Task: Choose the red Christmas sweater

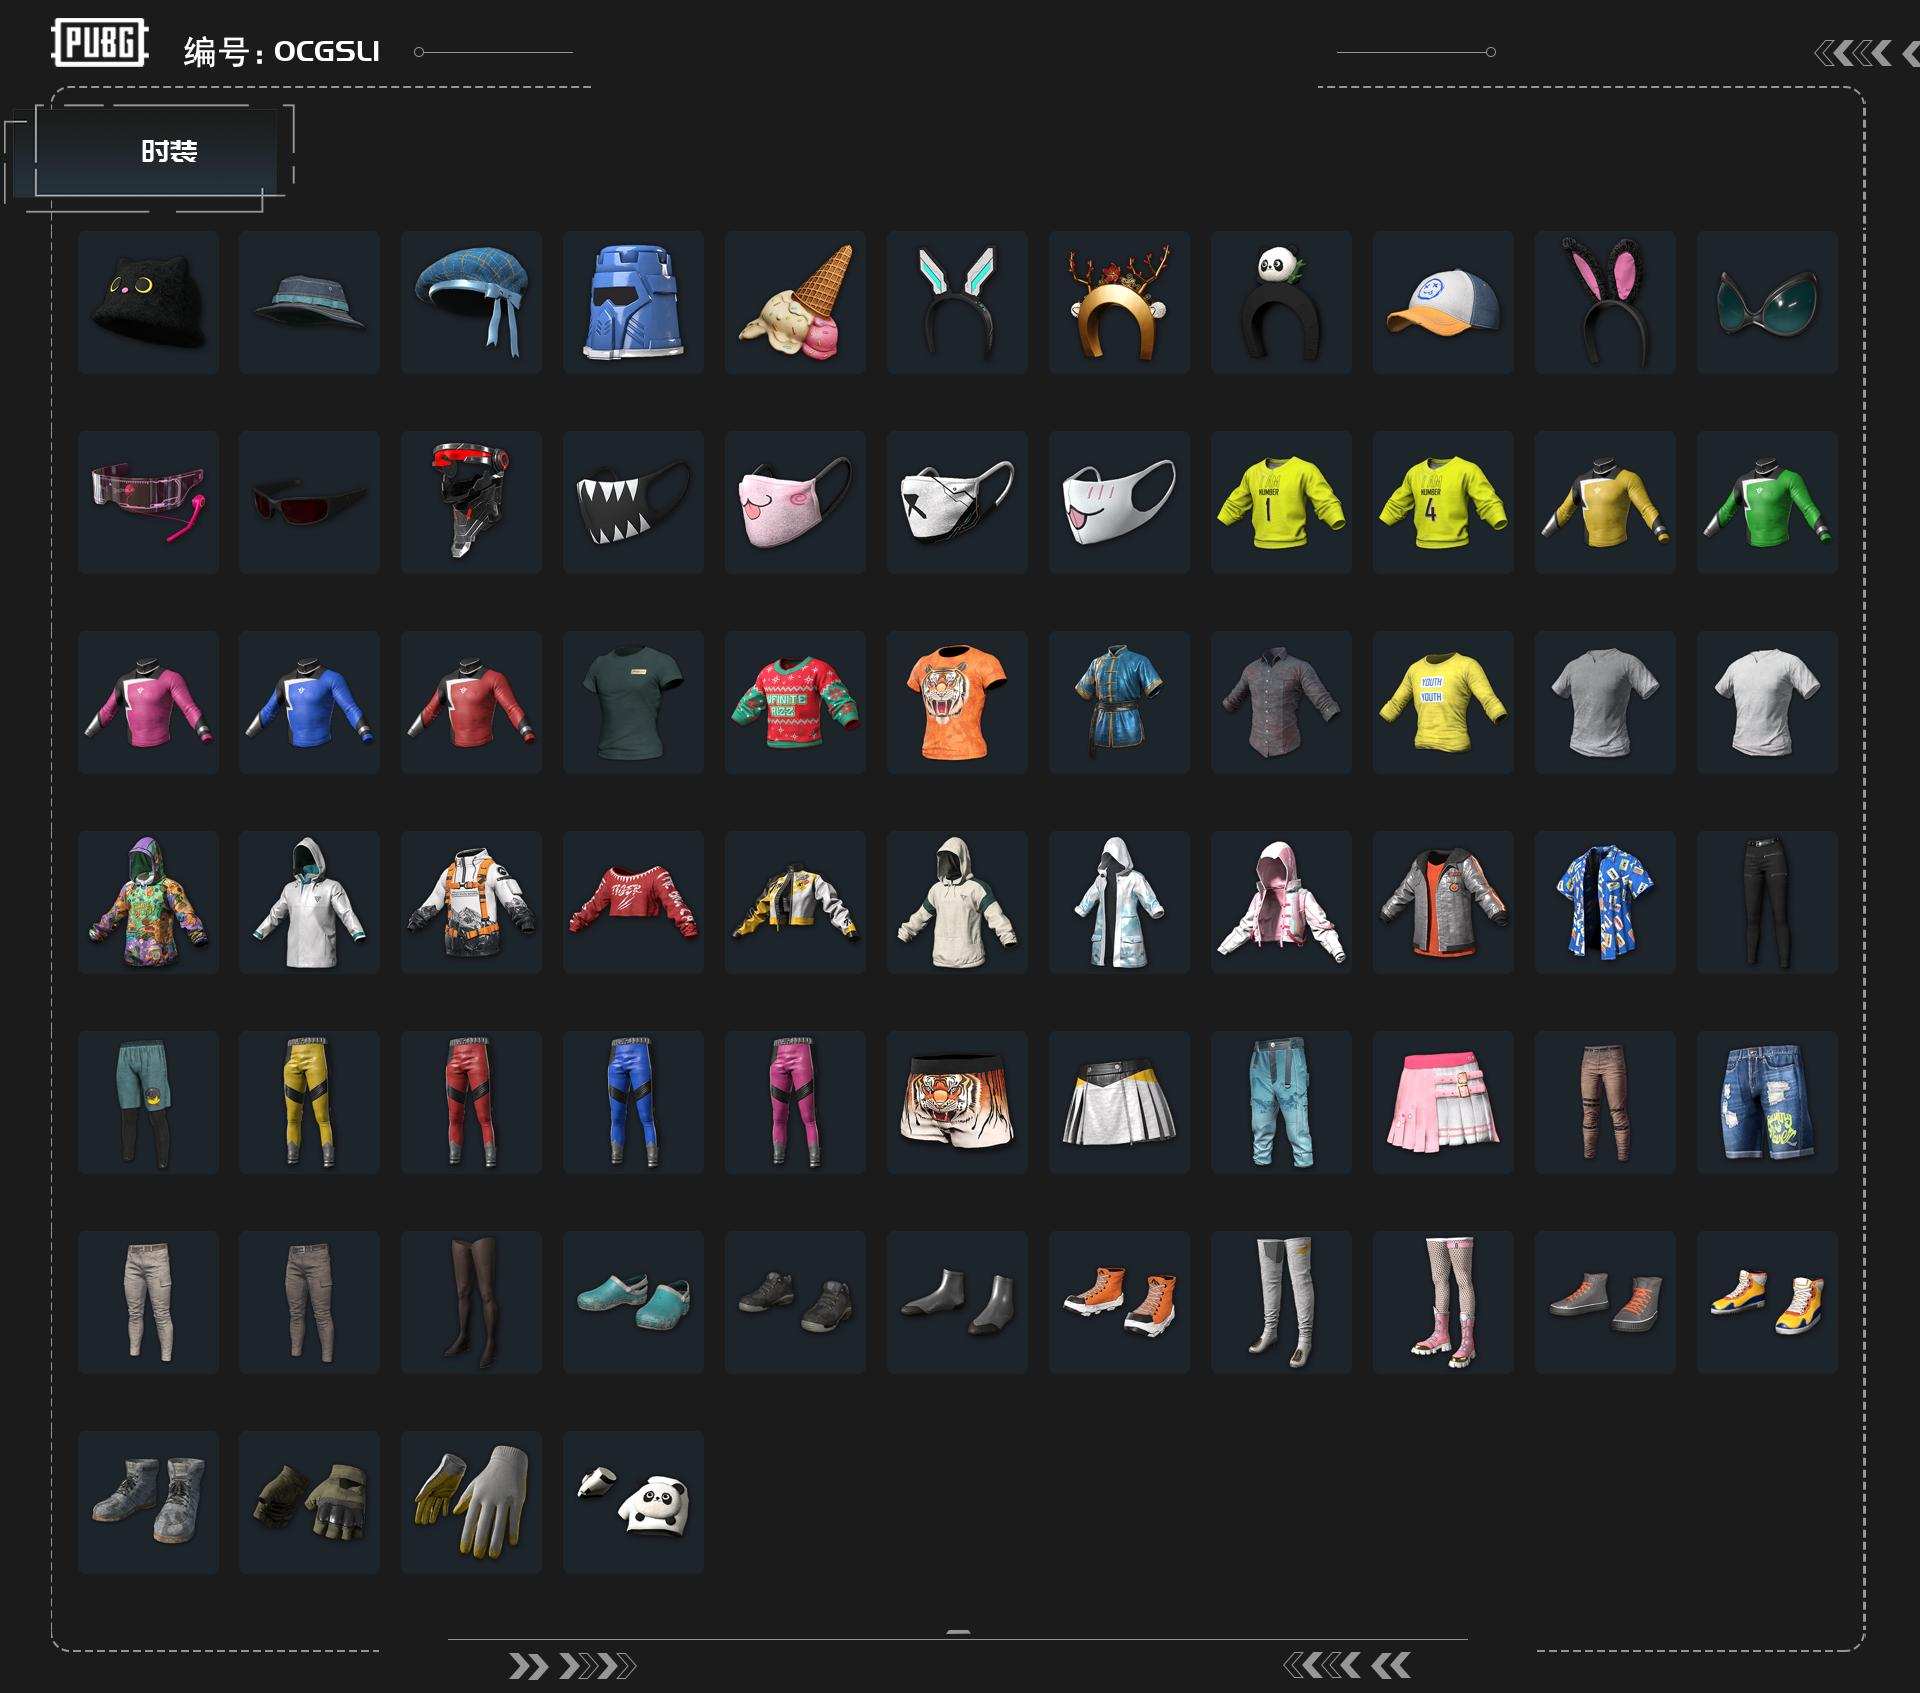Action: point(795,702)
